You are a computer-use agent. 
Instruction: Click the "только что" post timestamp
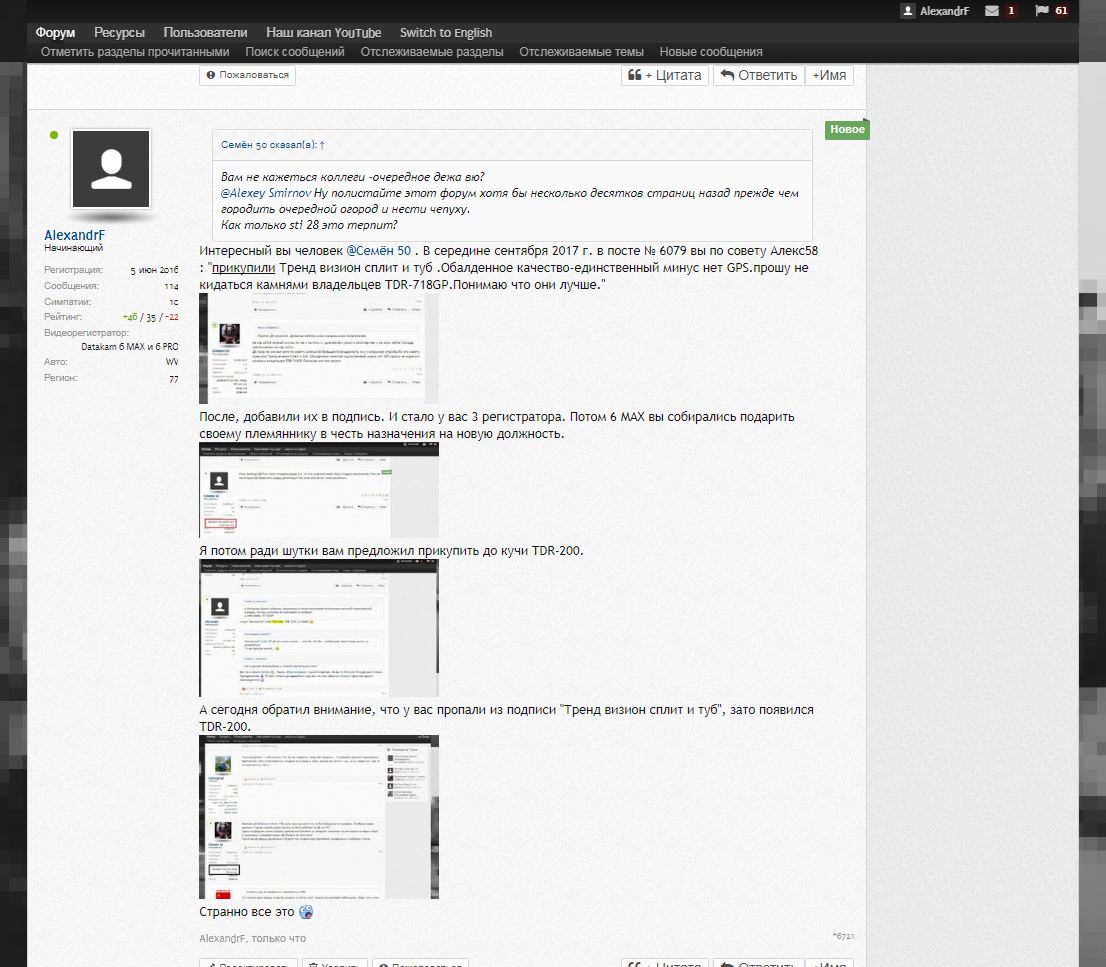click(279, 939)
